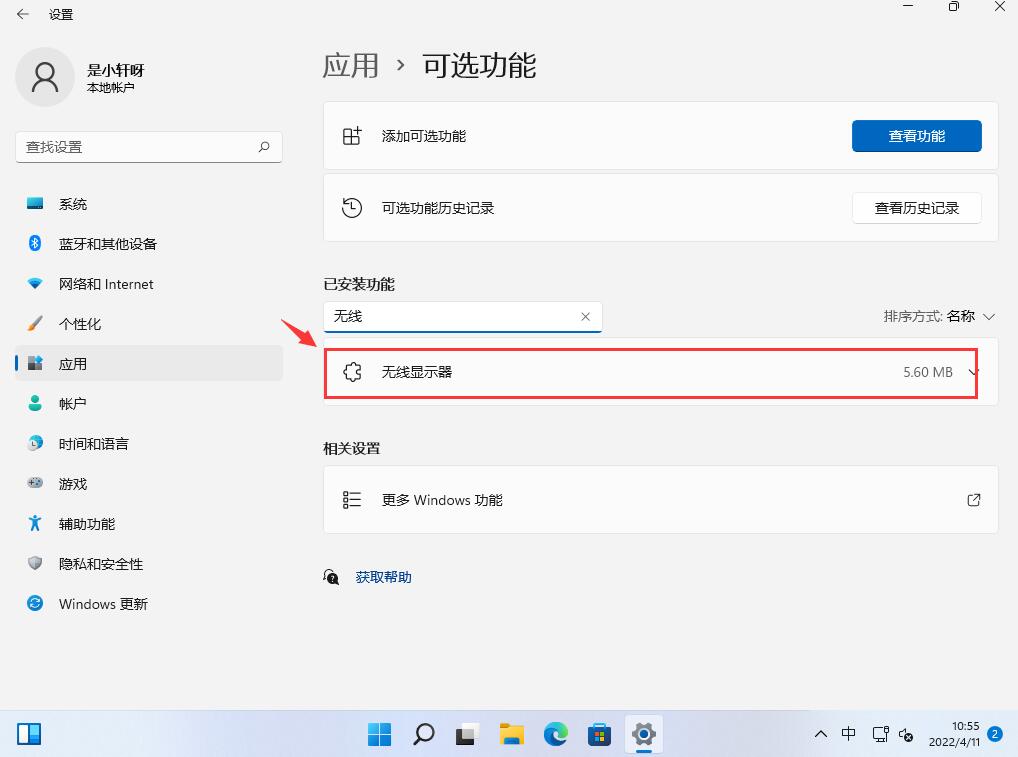Screen dimensions: 1018x757
Task: Open 游戏 settings
Action: [73, 483]
